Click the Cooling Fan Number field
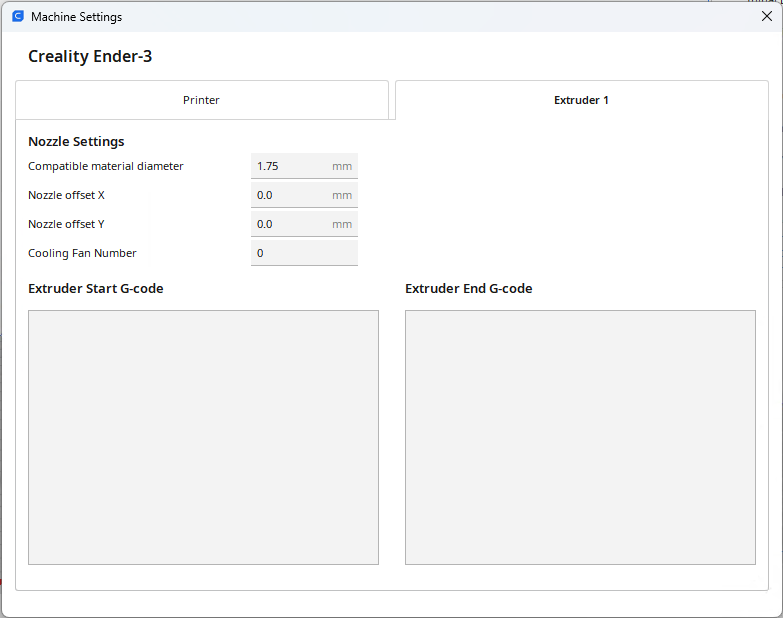The height and width of the screenshot is (618, 783). click(303, 253)
